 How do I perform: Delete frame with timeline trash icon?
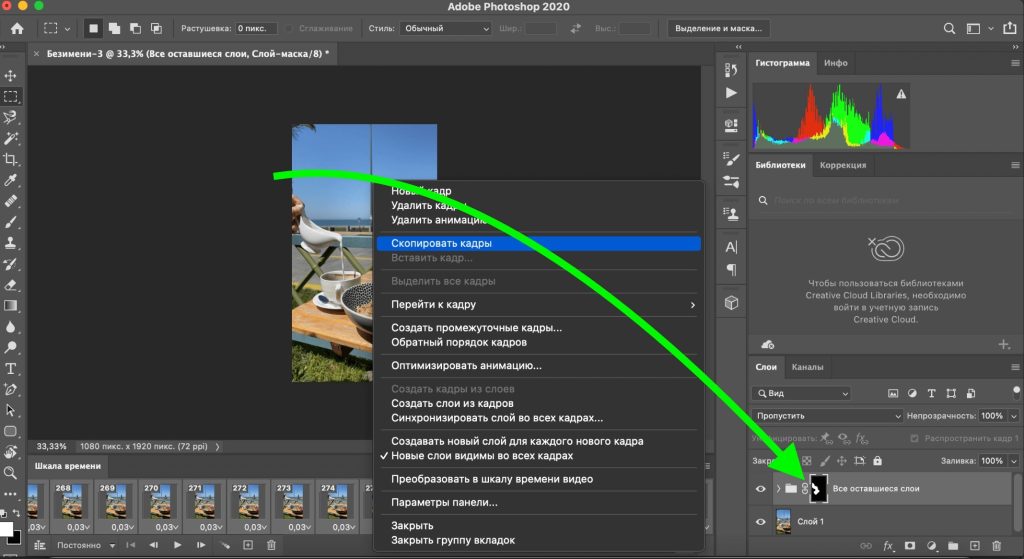click(x=271, y=545)
